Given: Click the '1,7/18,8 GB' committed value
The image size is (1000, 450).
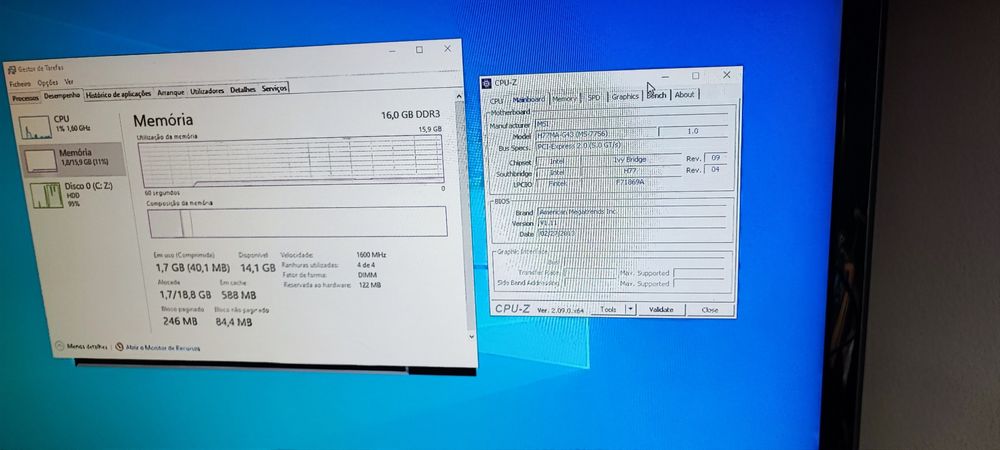Looking at the screenshot, I should [x=185, y=295].
